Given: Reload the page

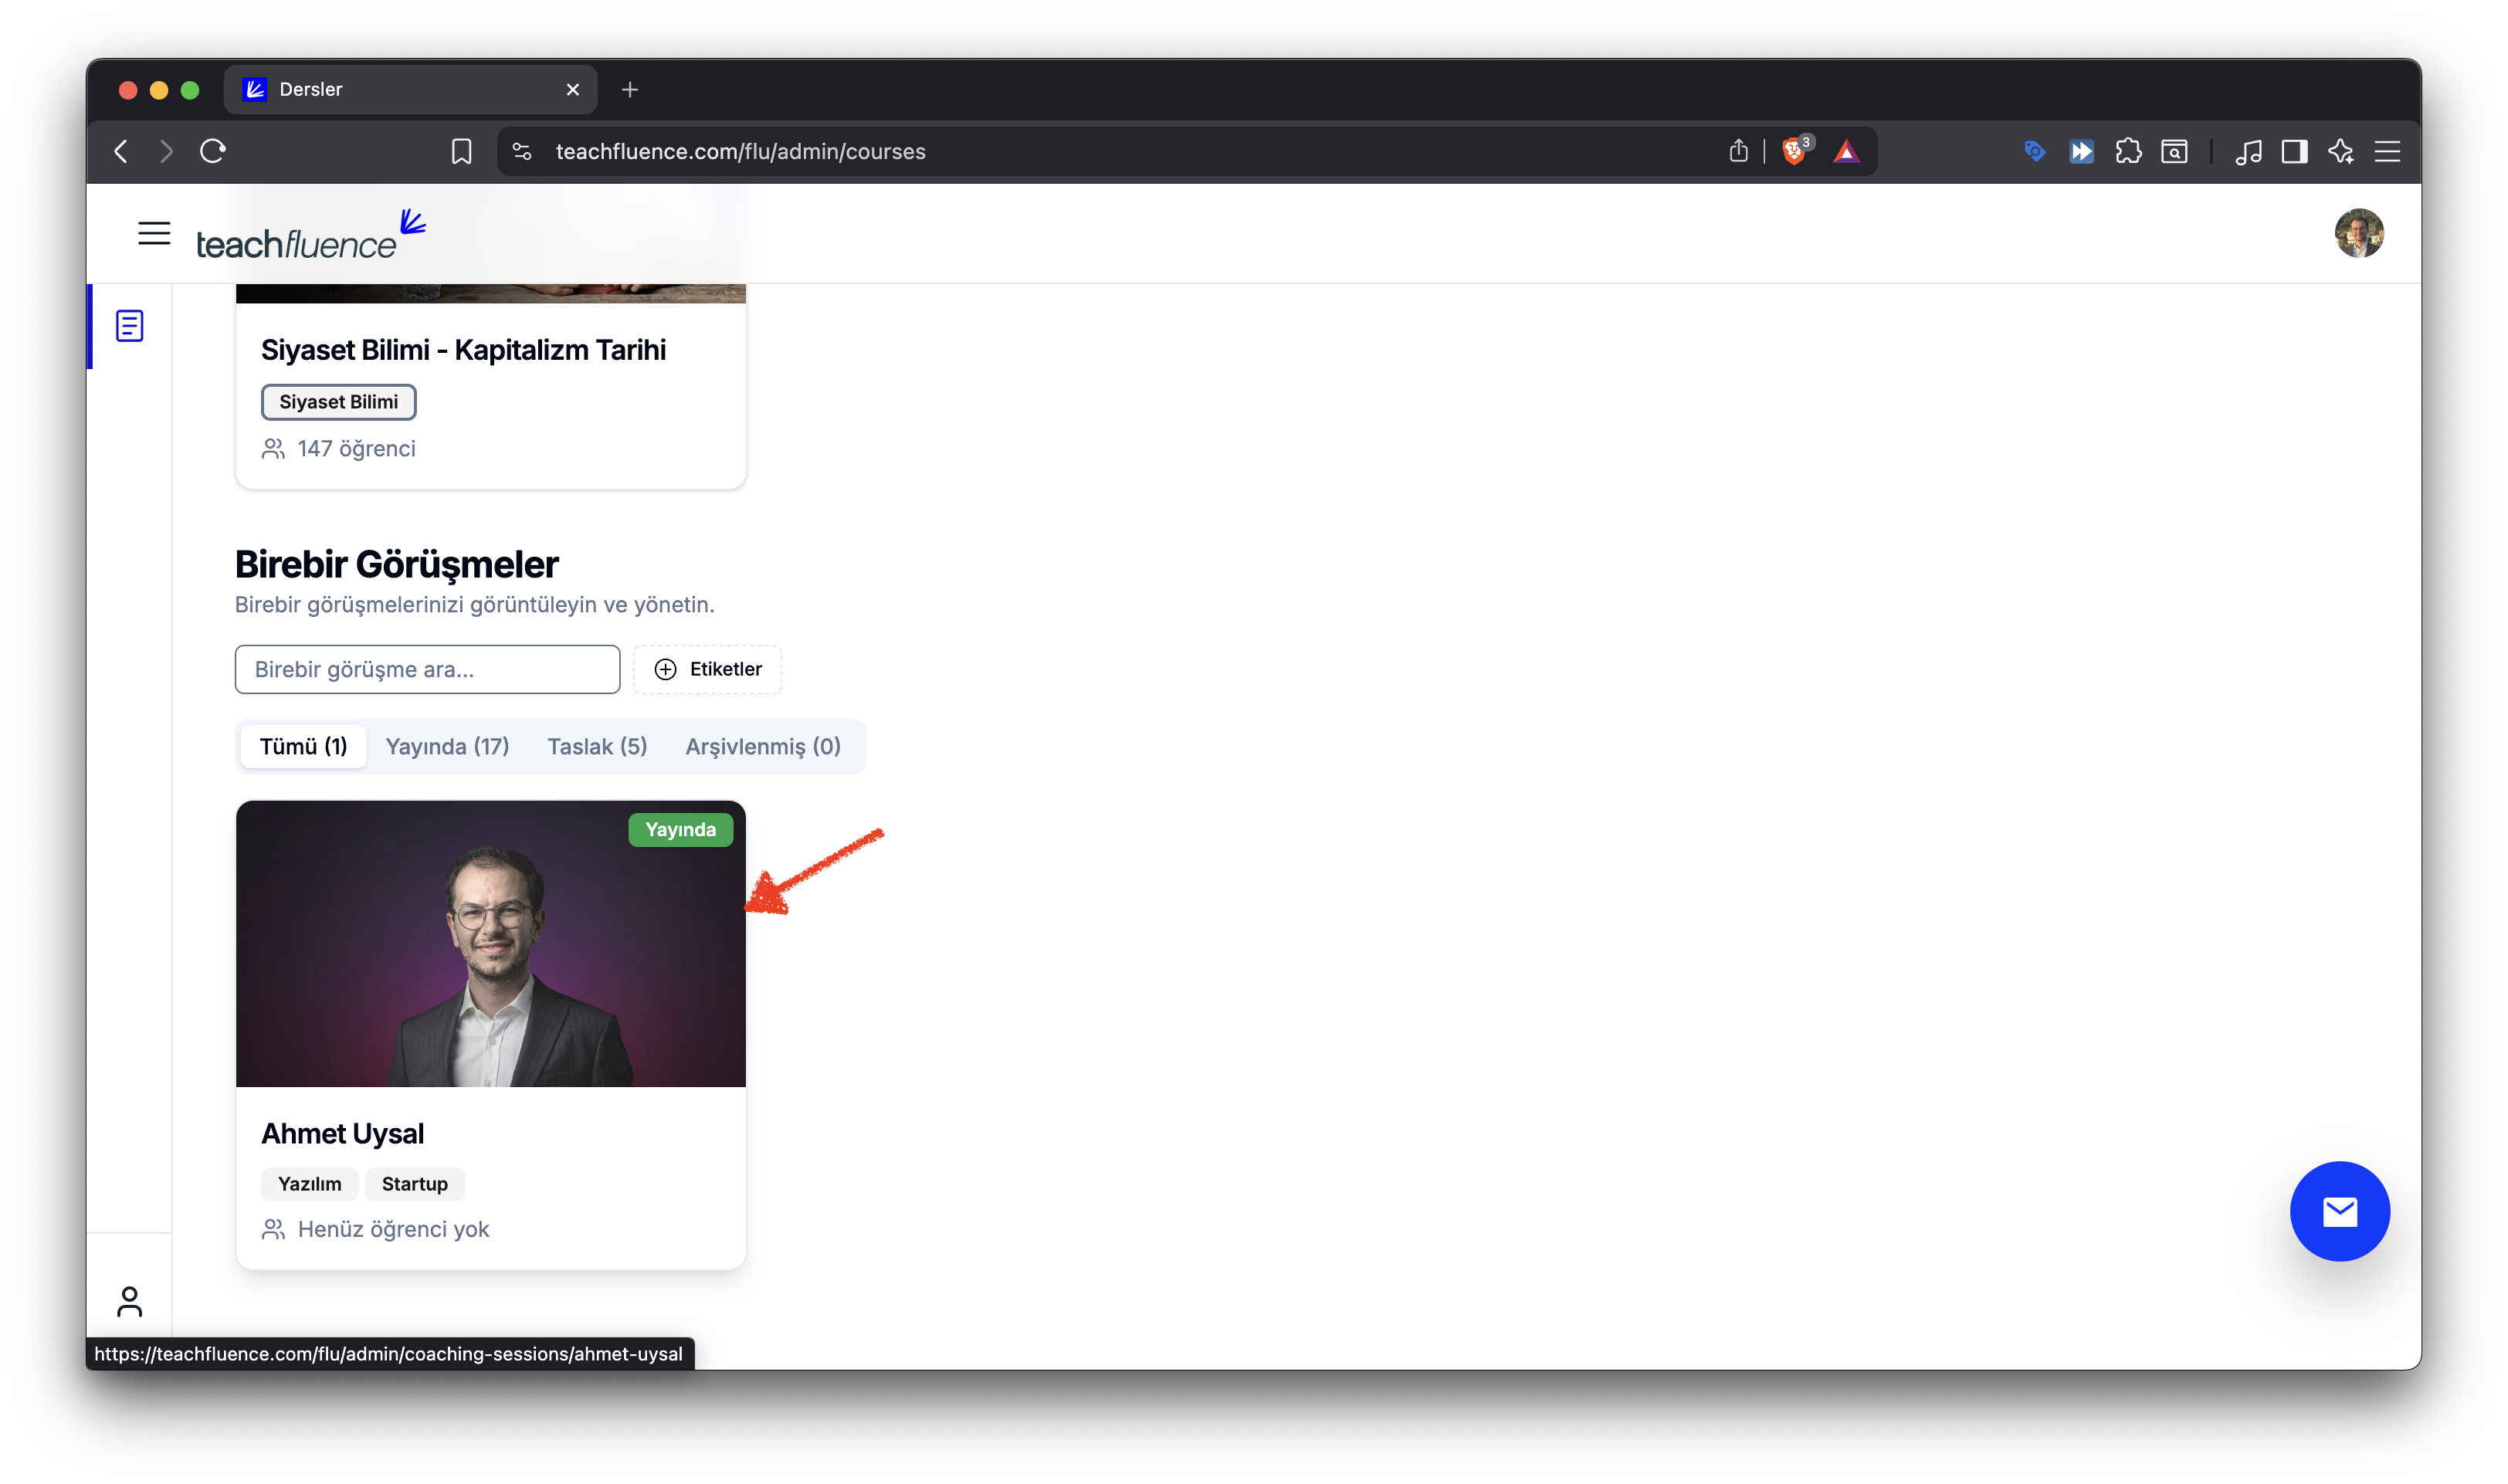Looking at the screenshot, I should [x=213, y=151].
